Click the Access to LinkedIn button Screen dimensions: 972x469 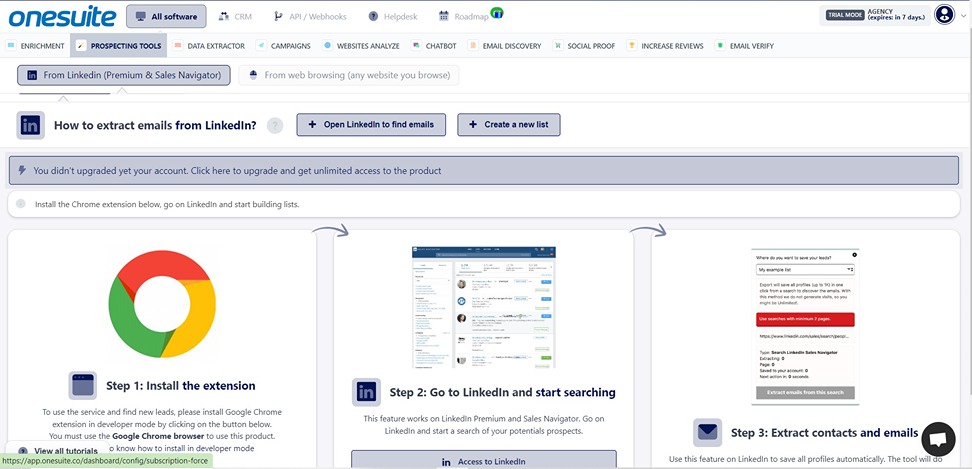pos(484,462)
